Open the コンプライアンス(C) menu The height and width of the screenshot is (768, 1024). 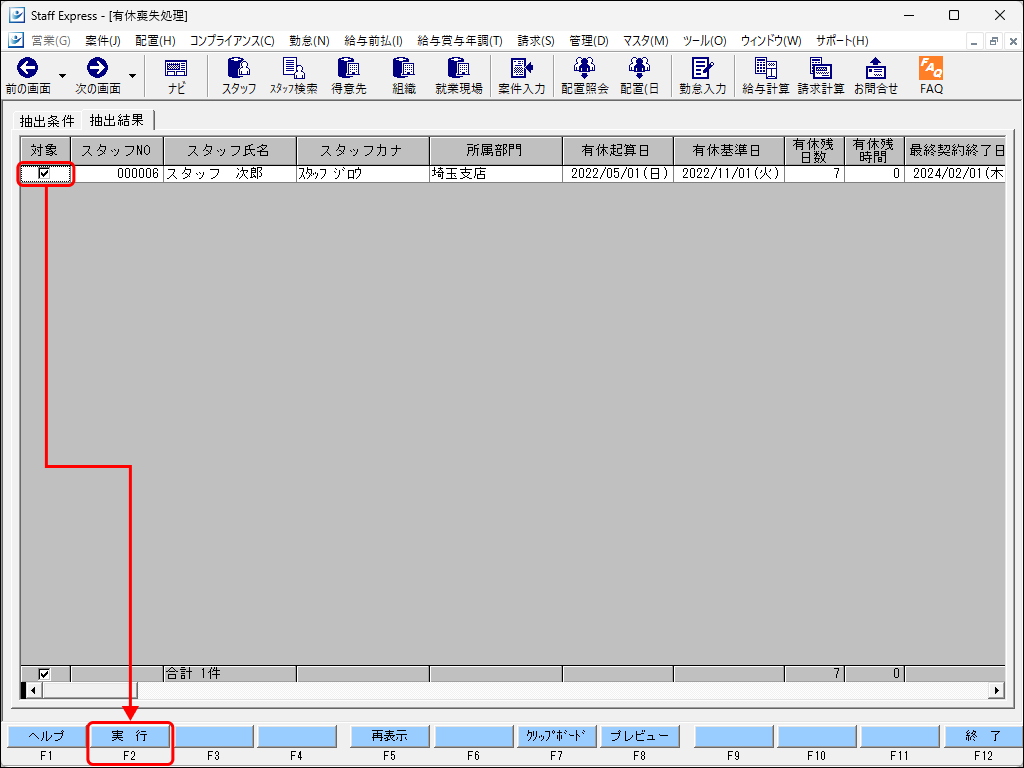coord(232,40)
